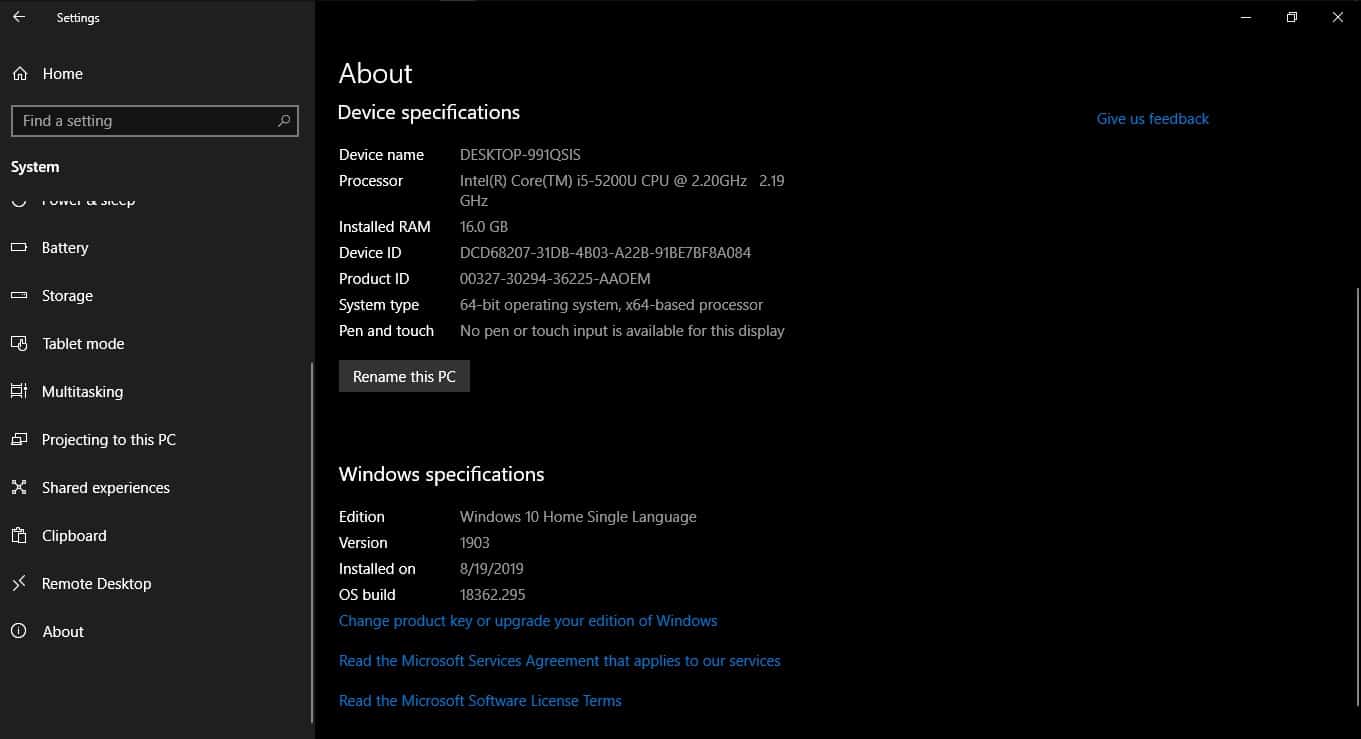Click the 64-bit operating system text
Screen dimensions: 1361x739
pos(611,305)
